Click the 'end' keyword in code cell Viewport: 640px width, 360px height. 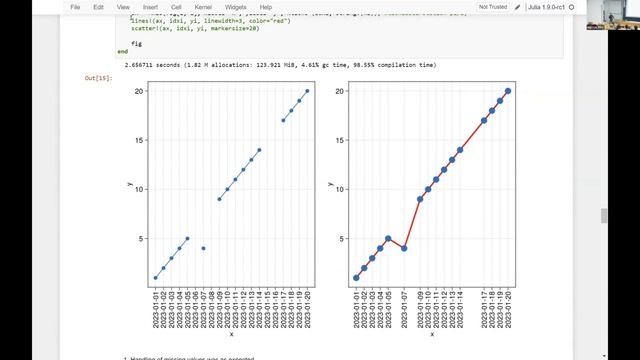(x=122, y=51)
